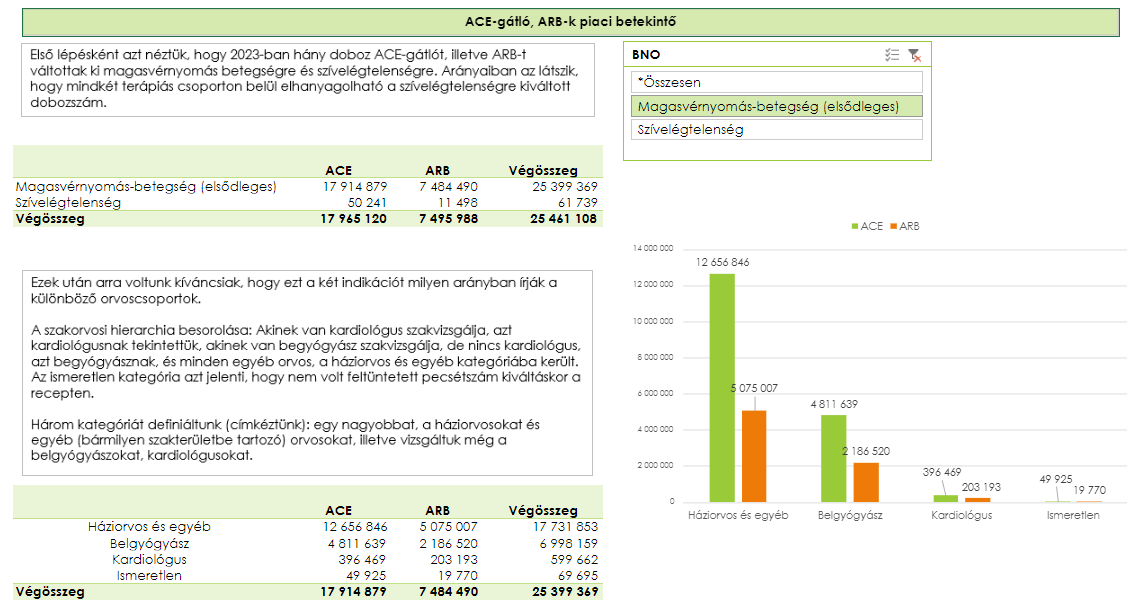Click the text box starting with Ezek után
Screen dimensions: 1127x607
[x=307, y=372]
